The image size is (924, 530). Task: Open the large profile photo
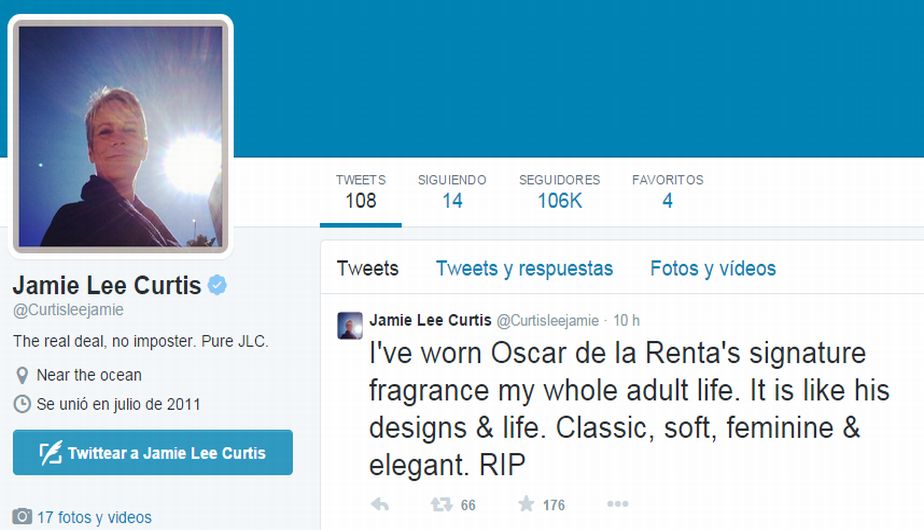point(121,136)
